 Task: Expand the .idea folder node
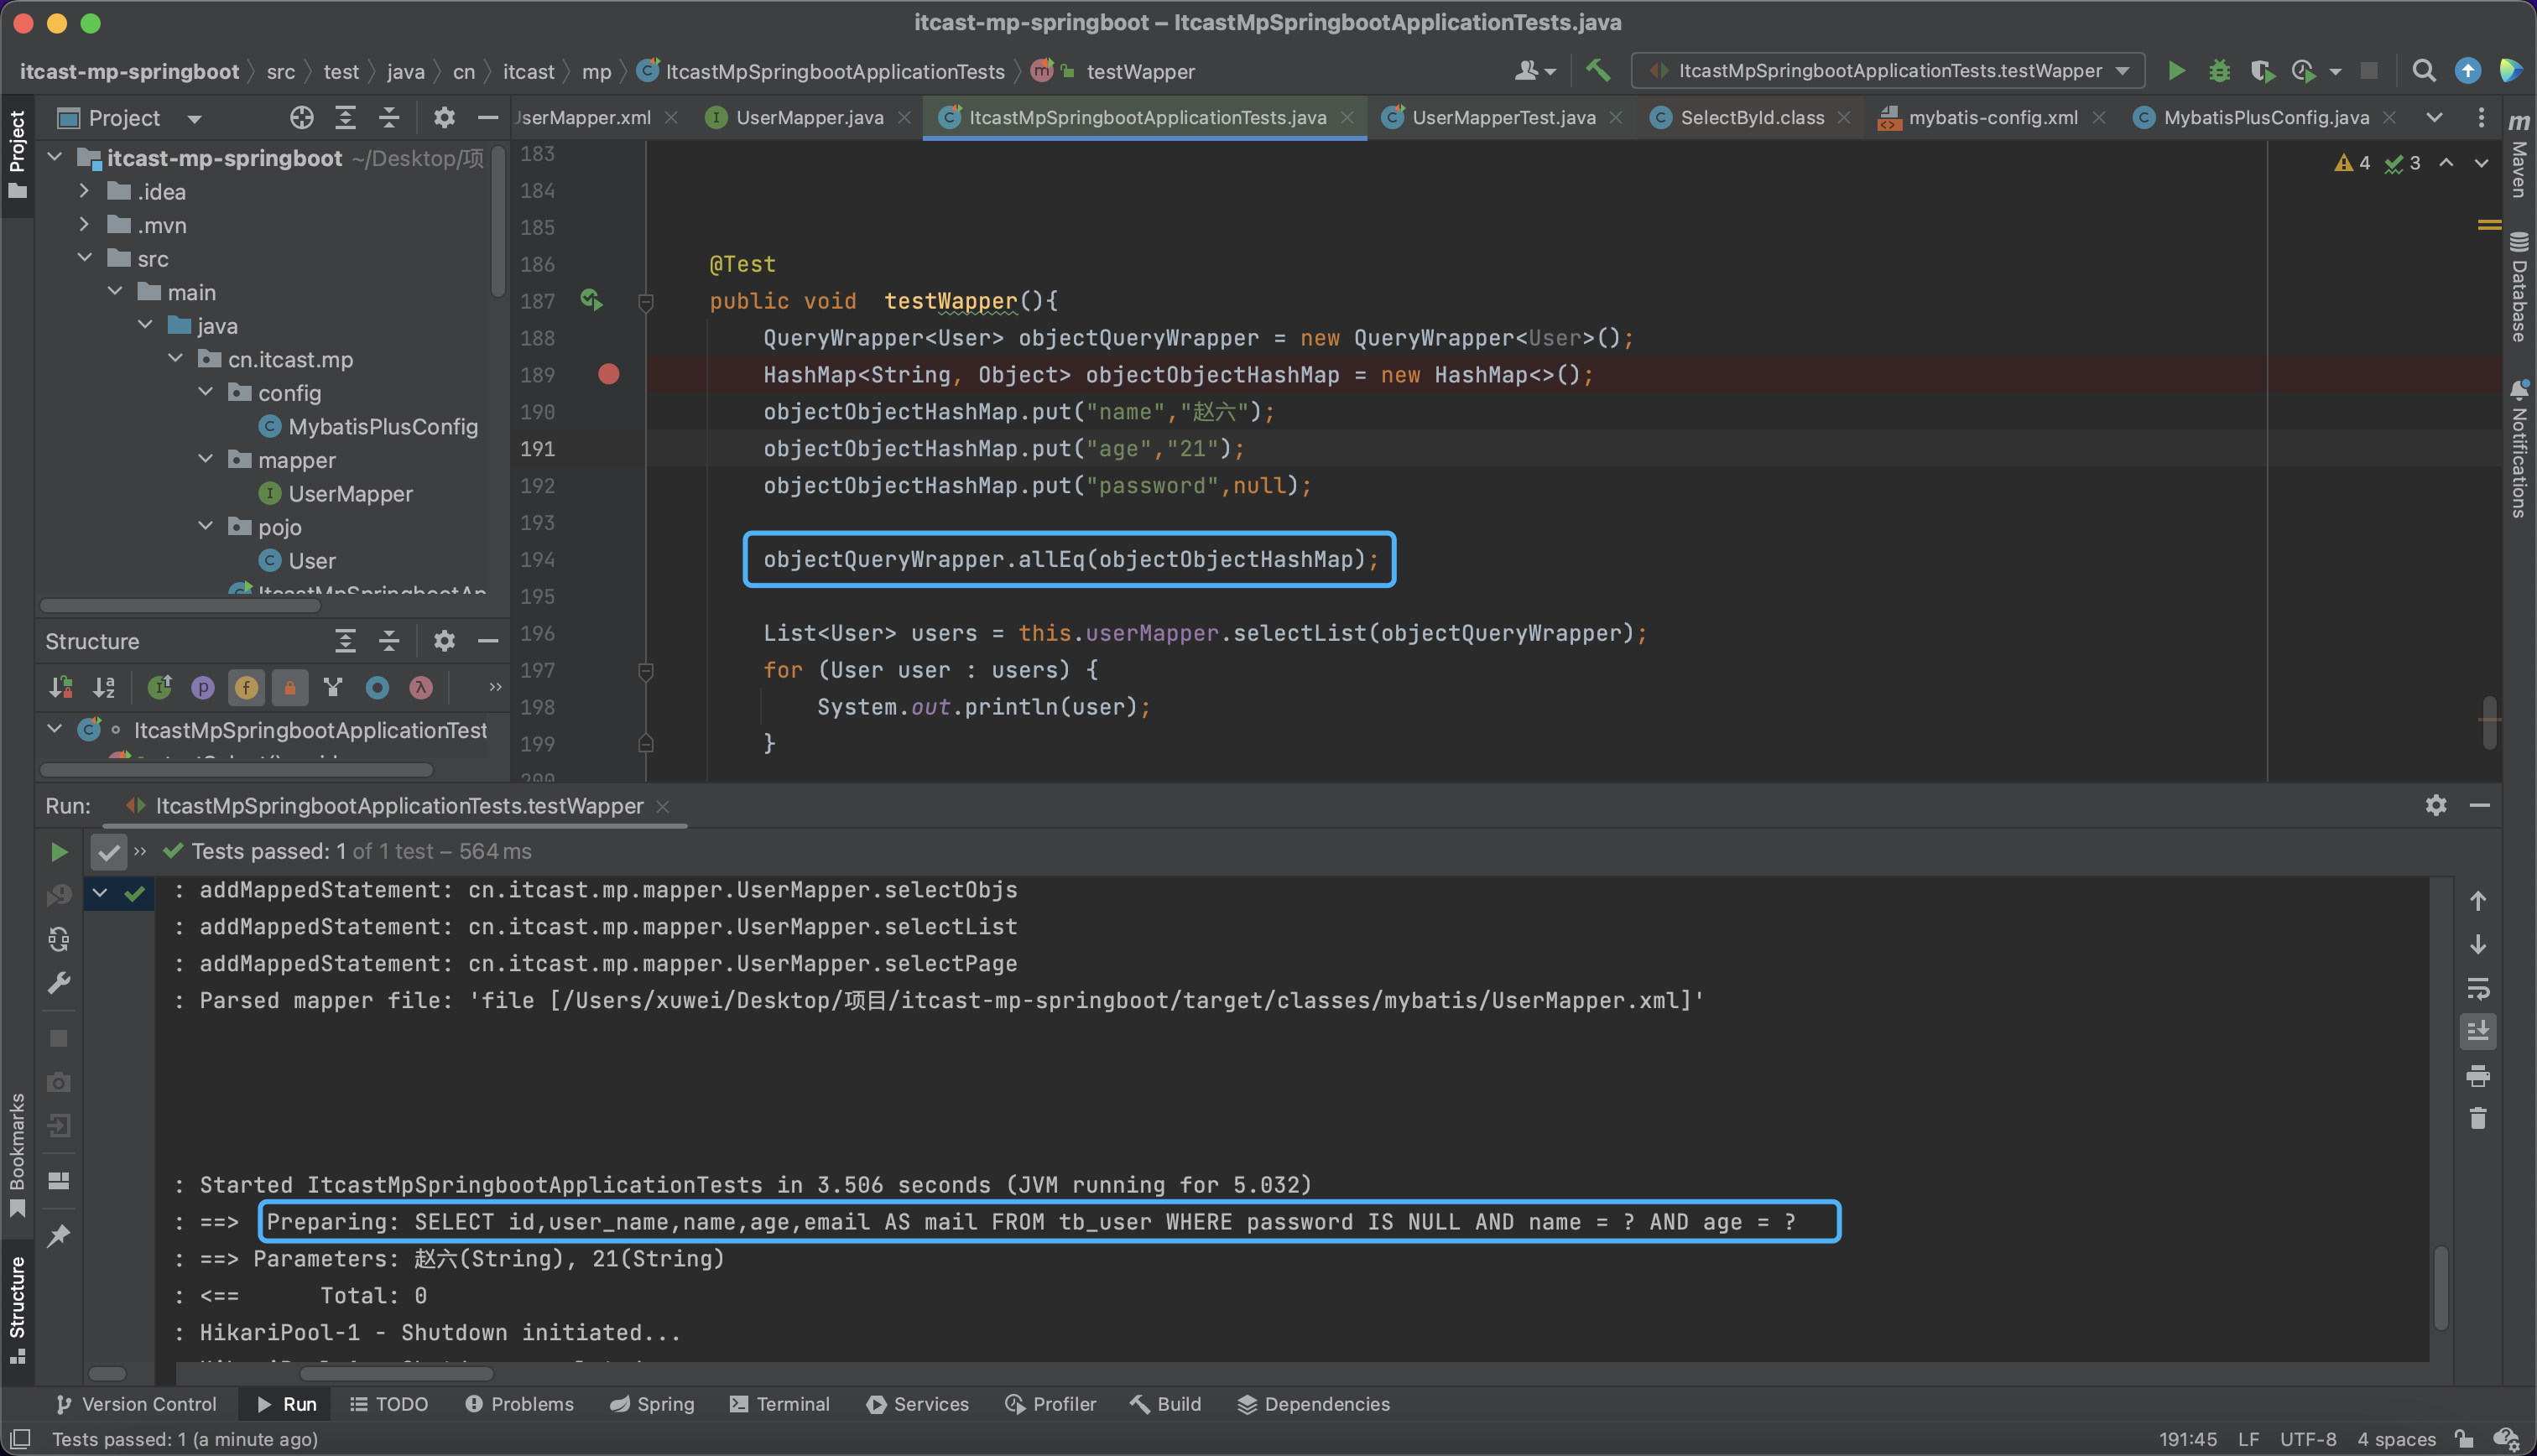click(85, 191)
